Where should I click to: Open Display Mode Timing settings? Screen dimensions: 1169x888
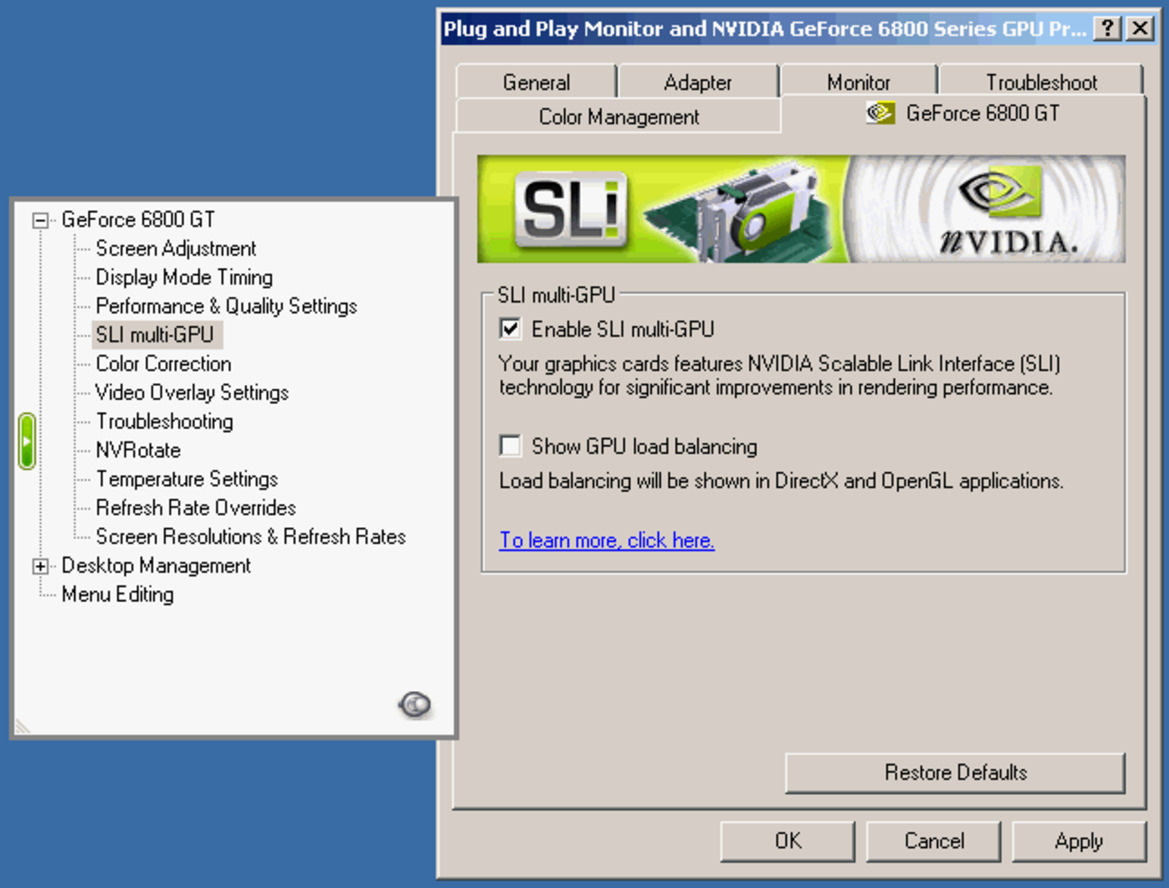tap(184, 277)
